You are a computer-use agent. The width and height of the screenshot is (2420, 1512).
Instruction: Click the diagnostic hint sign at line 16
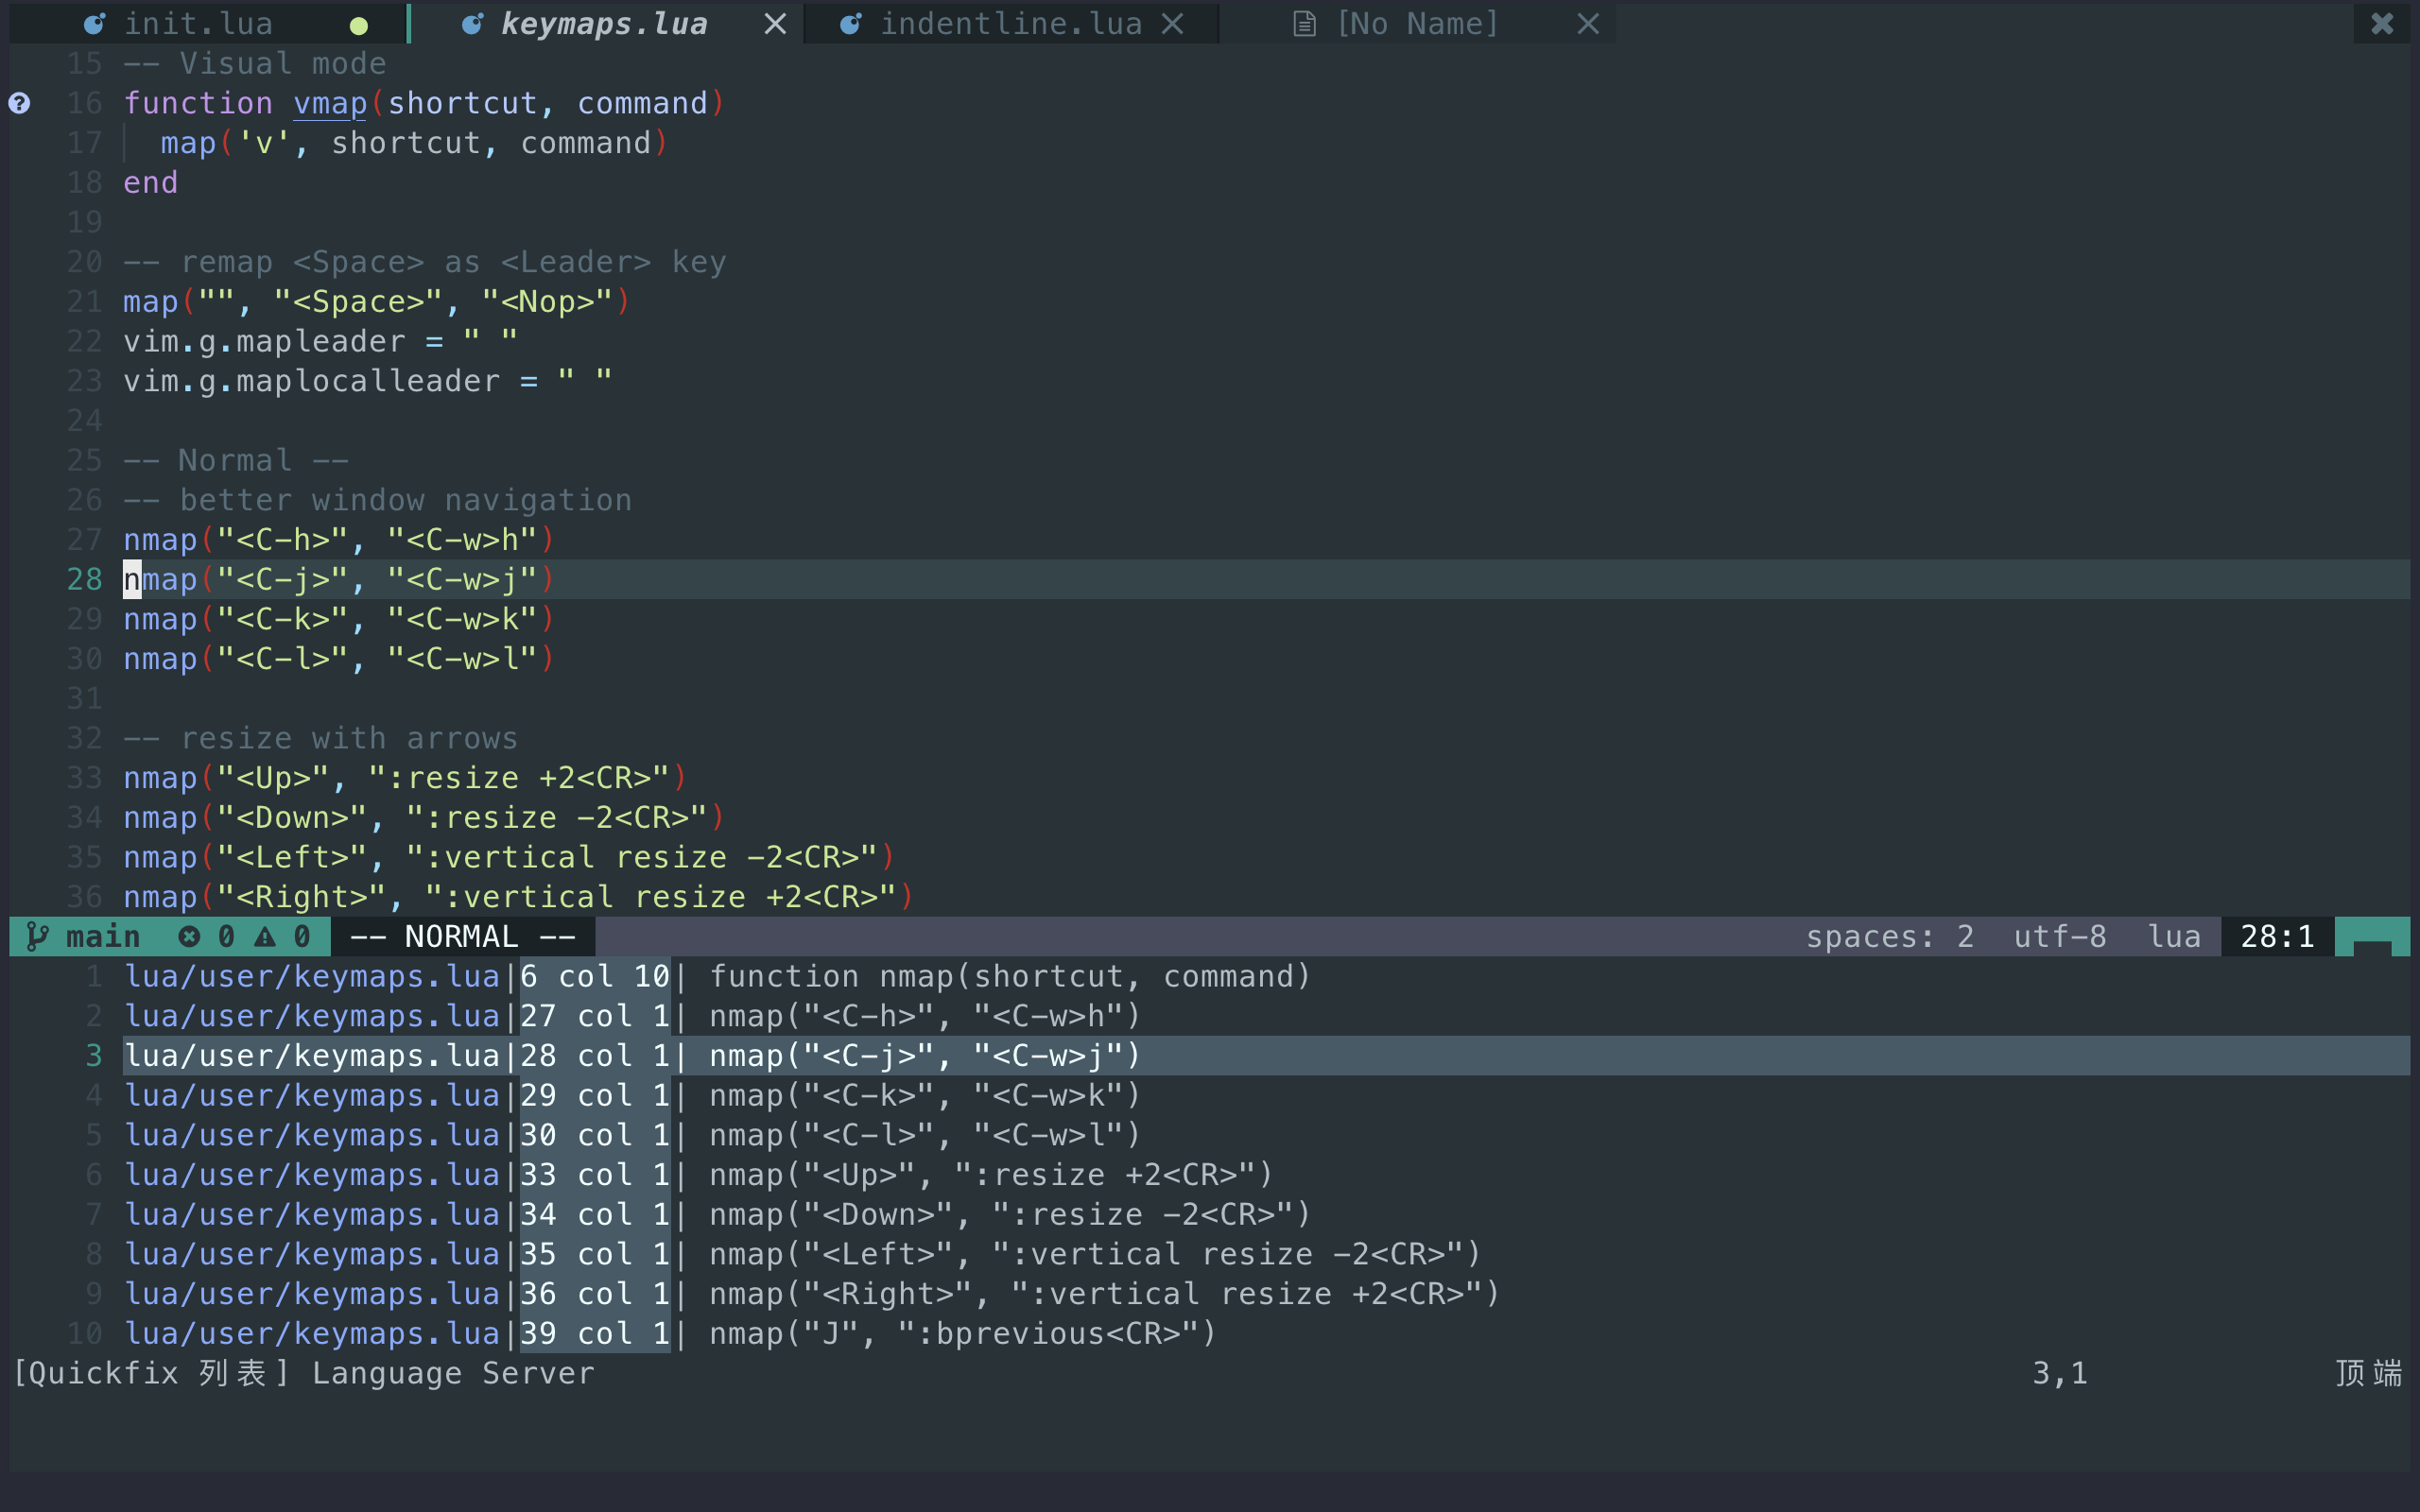(19, 103)
